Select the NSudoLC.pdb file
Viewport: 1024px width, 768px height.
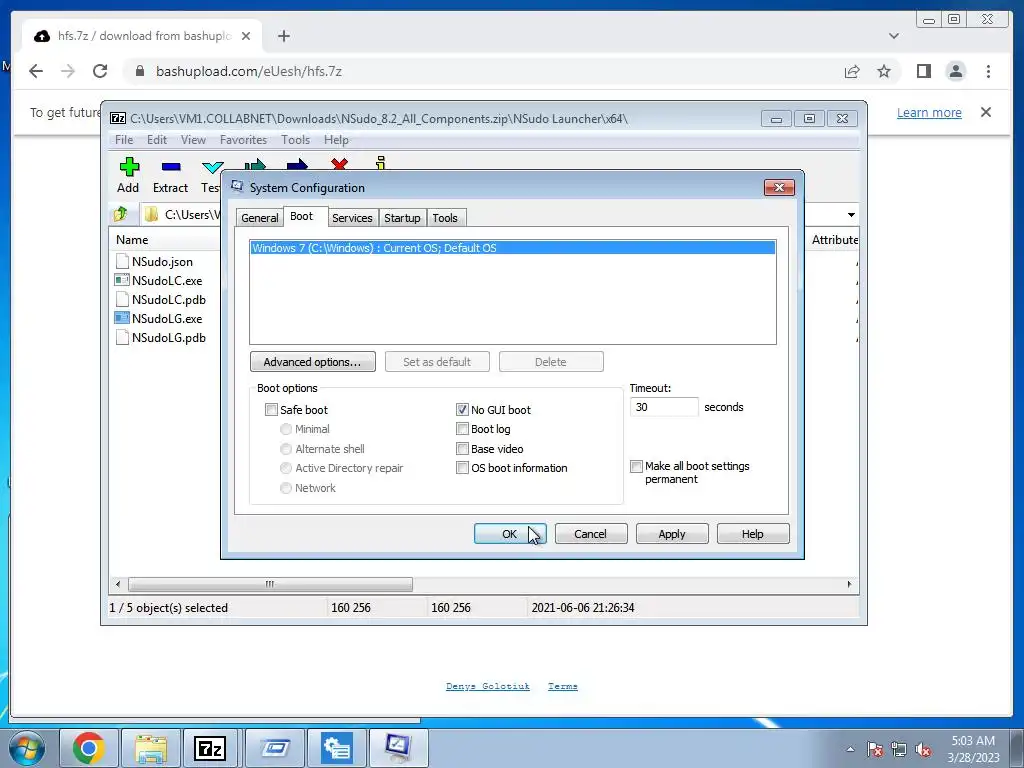click(x=168, y=299)
